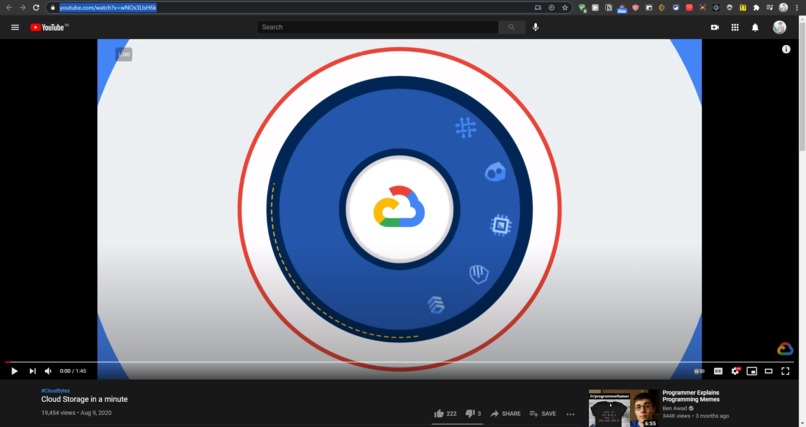
Task: Show the video info card icon
Action: [786, 49]
